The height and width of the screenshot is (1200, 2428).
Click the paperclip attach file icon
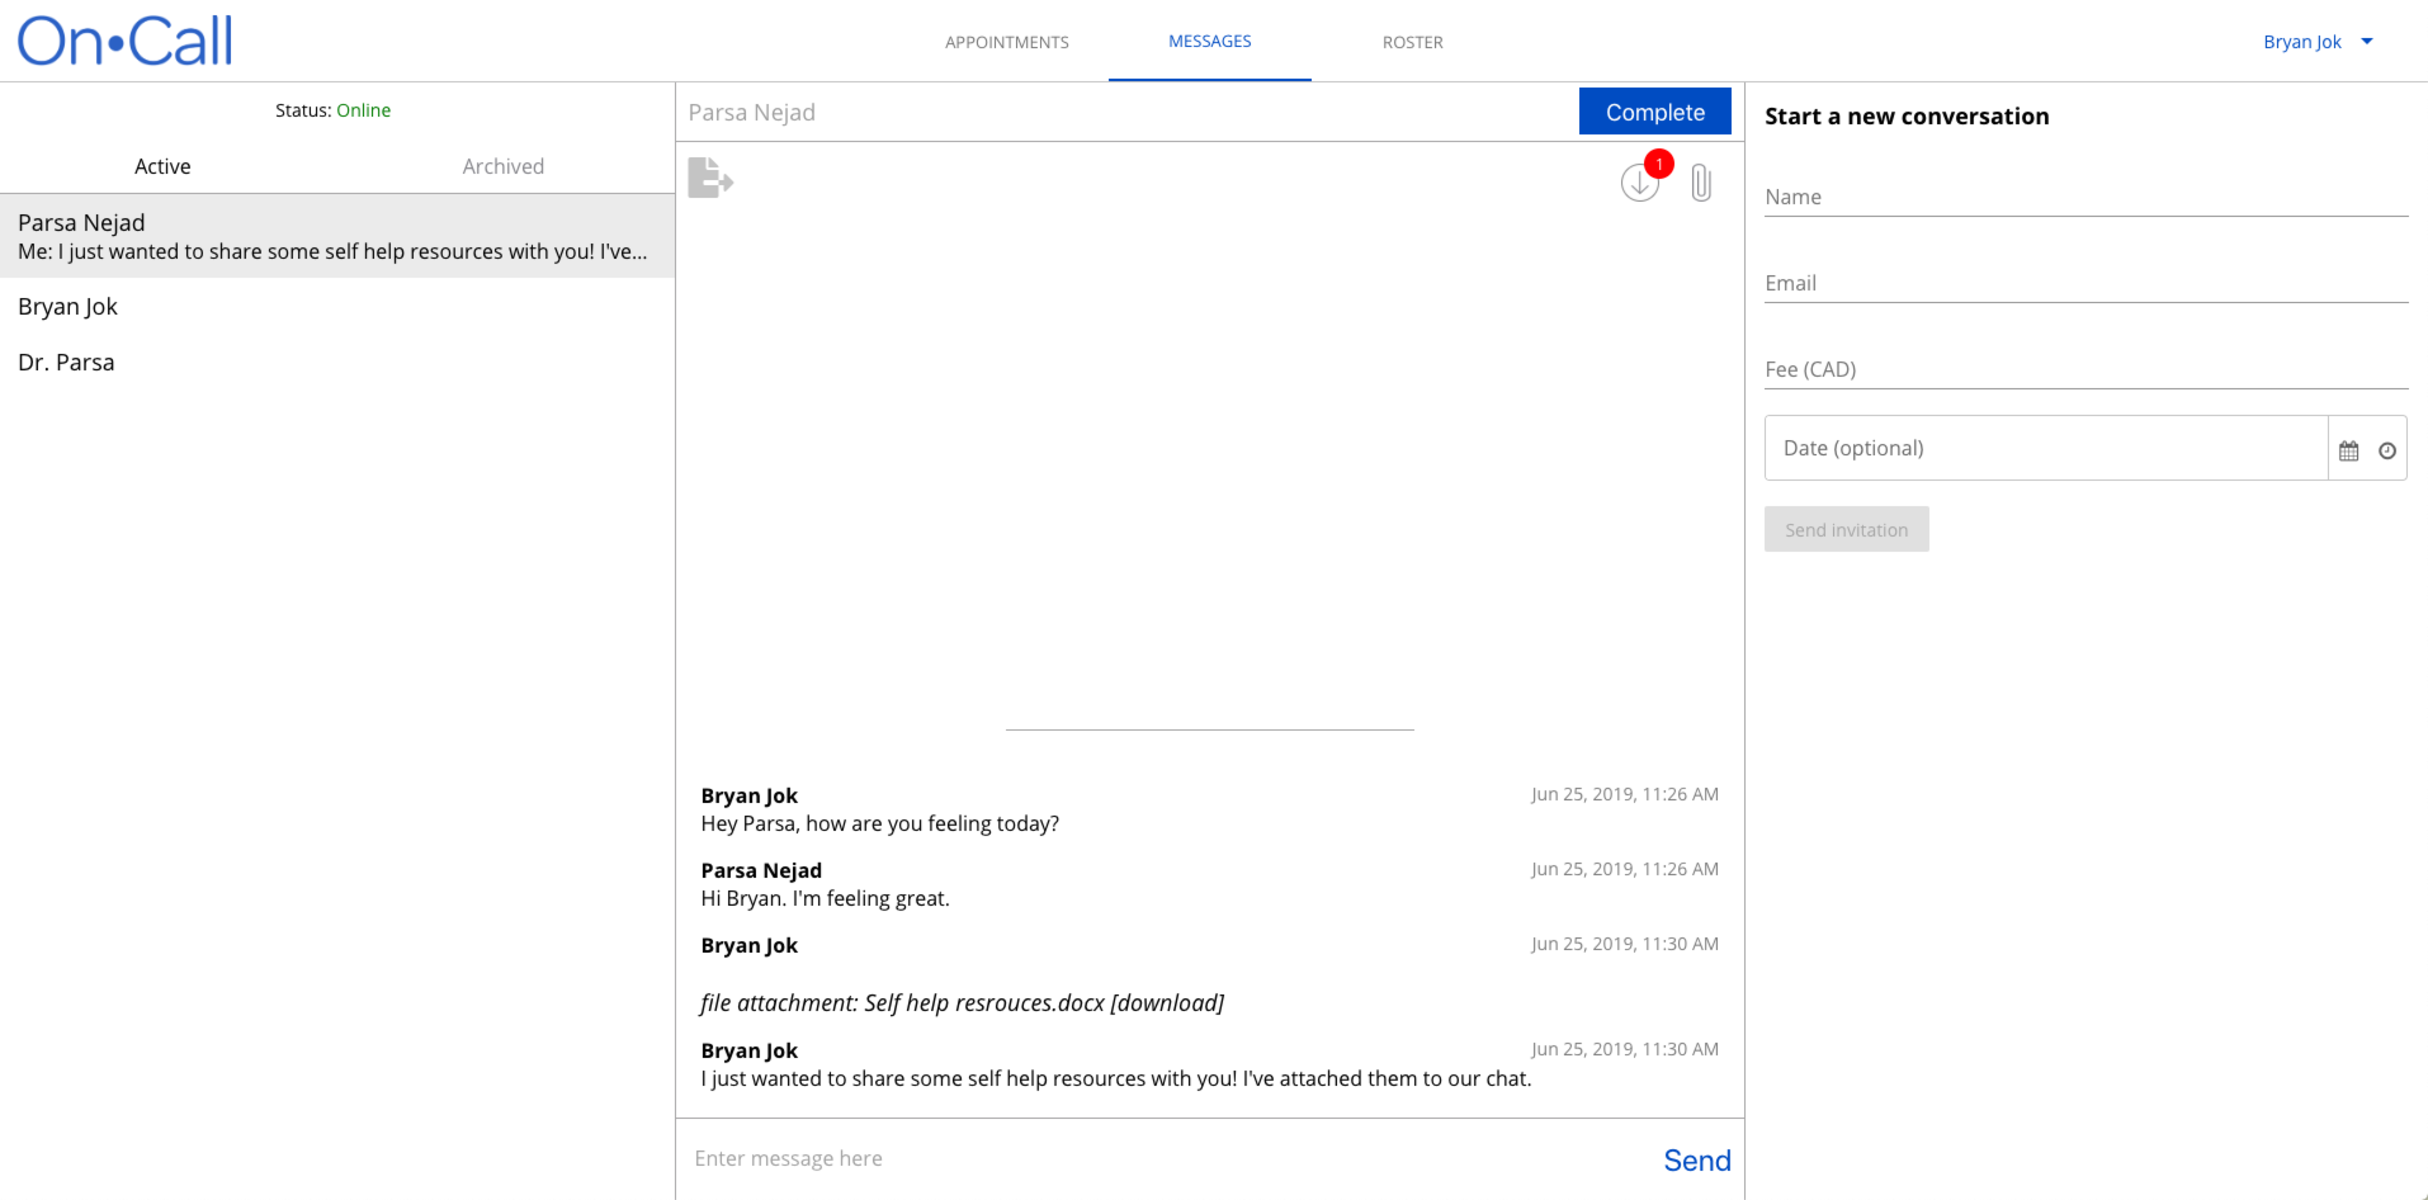(1701, 183)
